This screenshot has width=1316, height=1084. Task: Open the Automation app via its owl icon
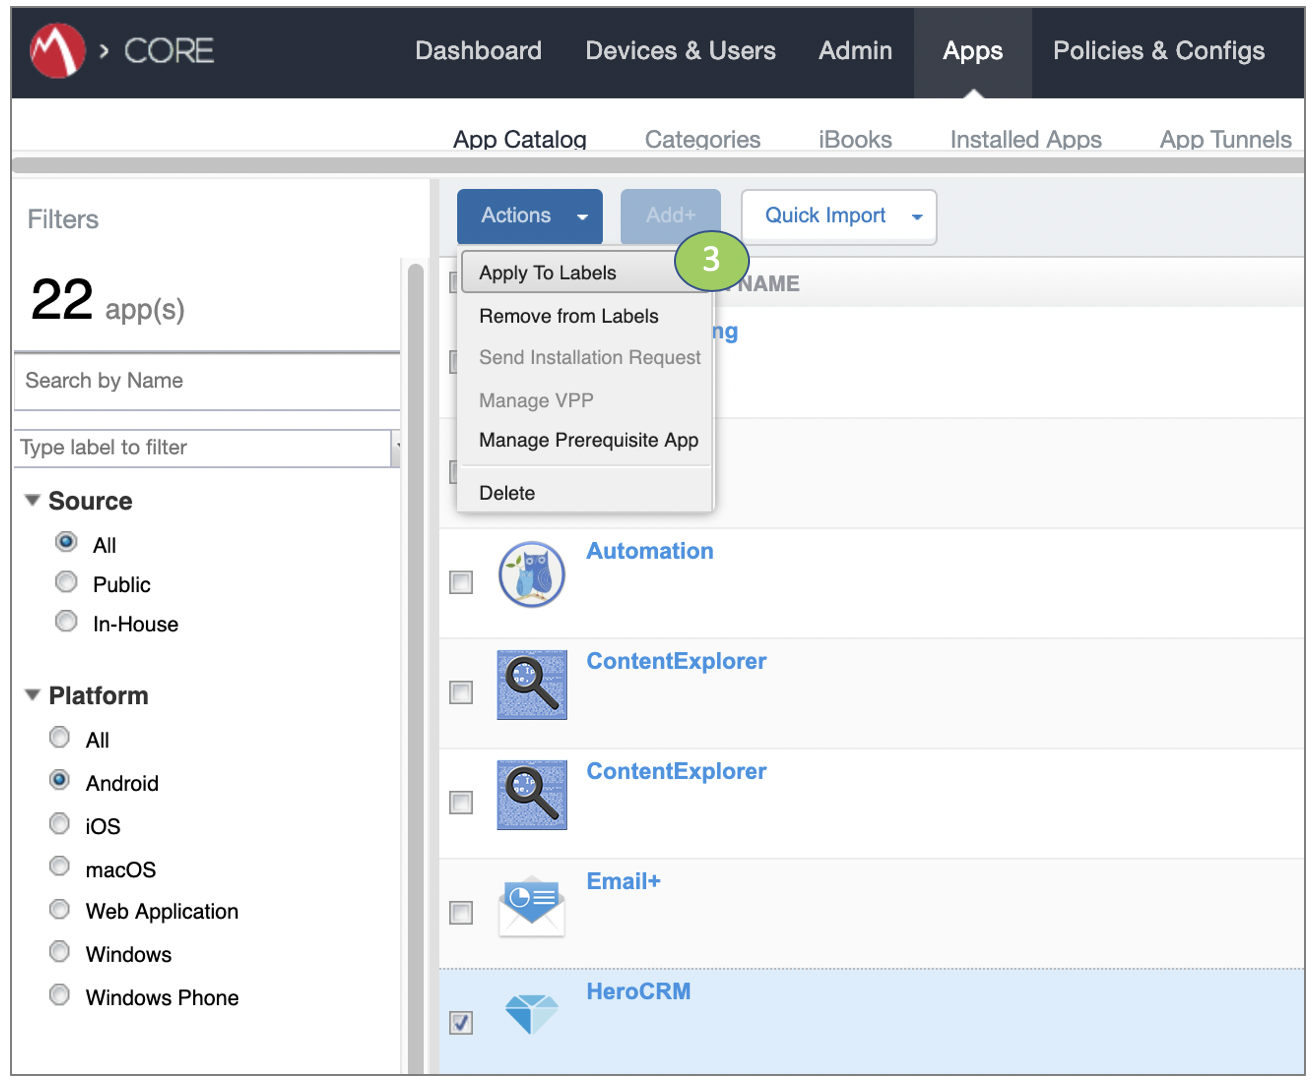click(531, 574)
